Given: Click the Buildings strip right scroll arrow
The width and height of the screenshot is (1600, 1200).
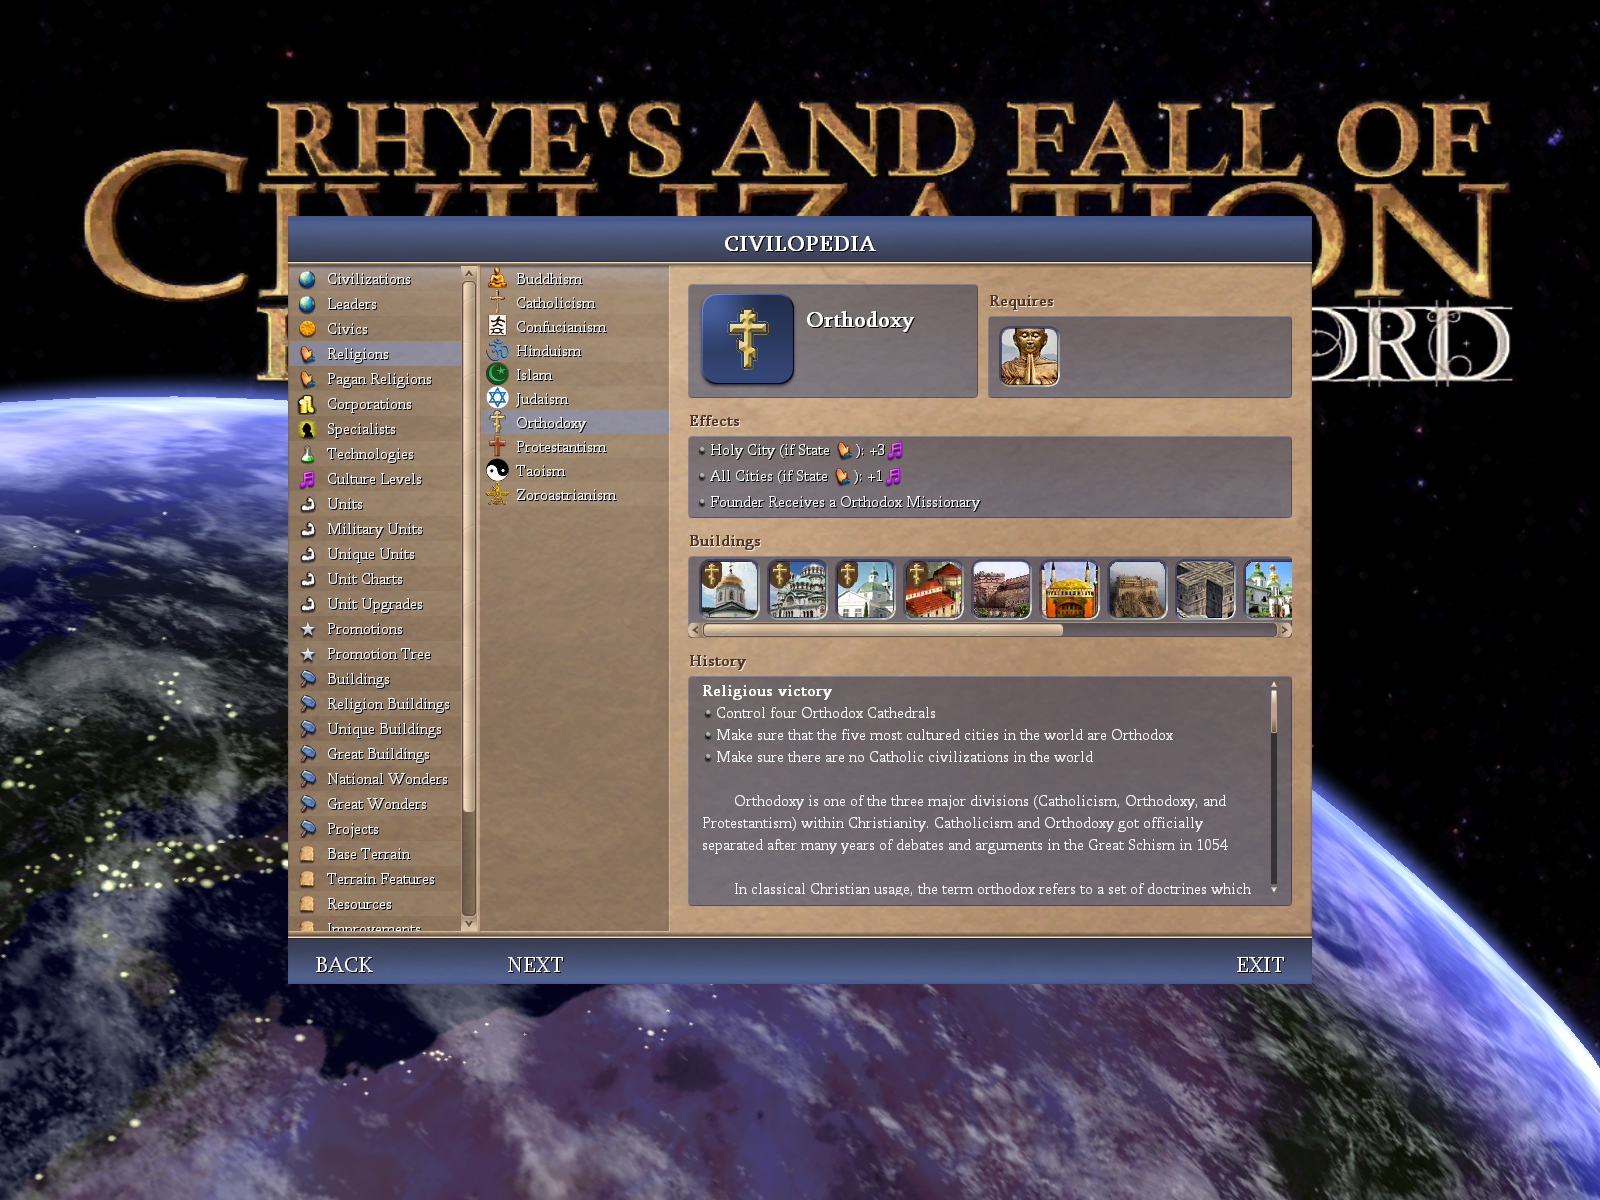Looking at the screenshot, I should [1285, 630].
